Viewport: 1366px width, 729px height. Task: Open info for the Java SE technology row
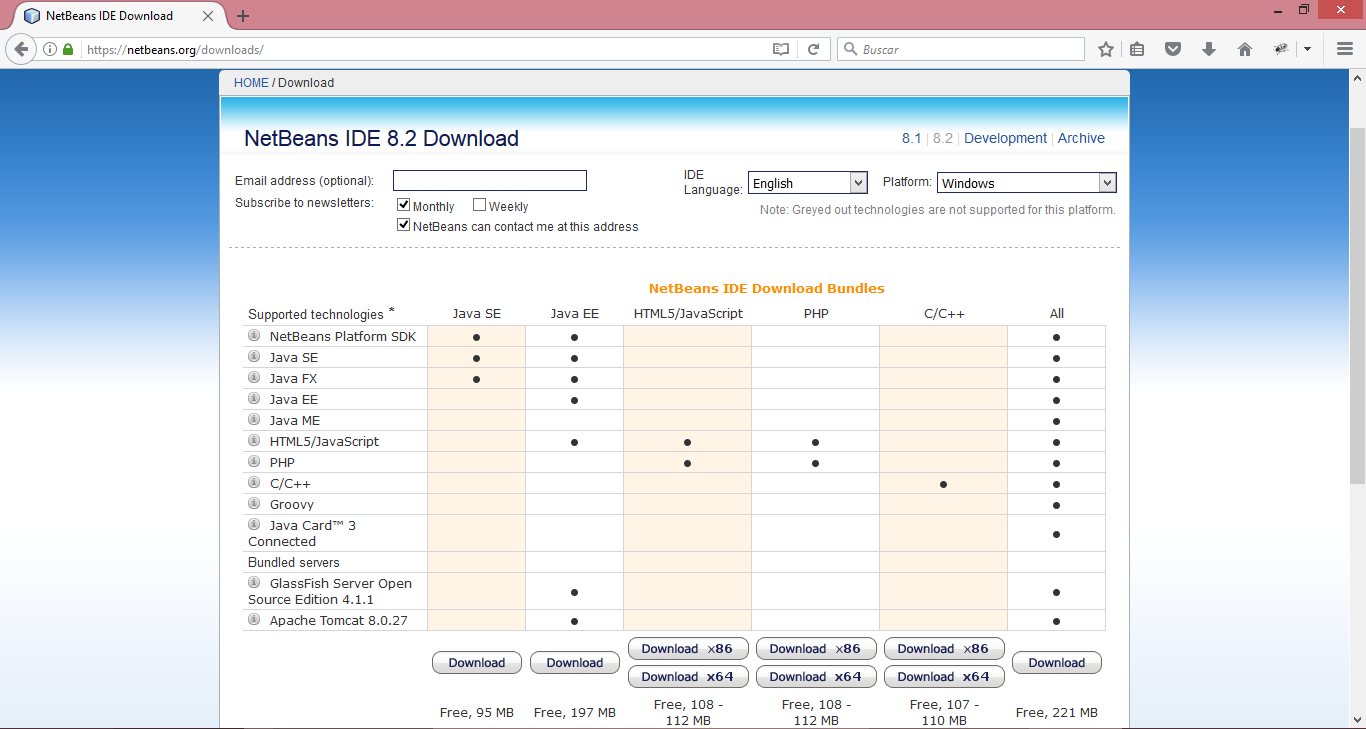click(253, 357)
